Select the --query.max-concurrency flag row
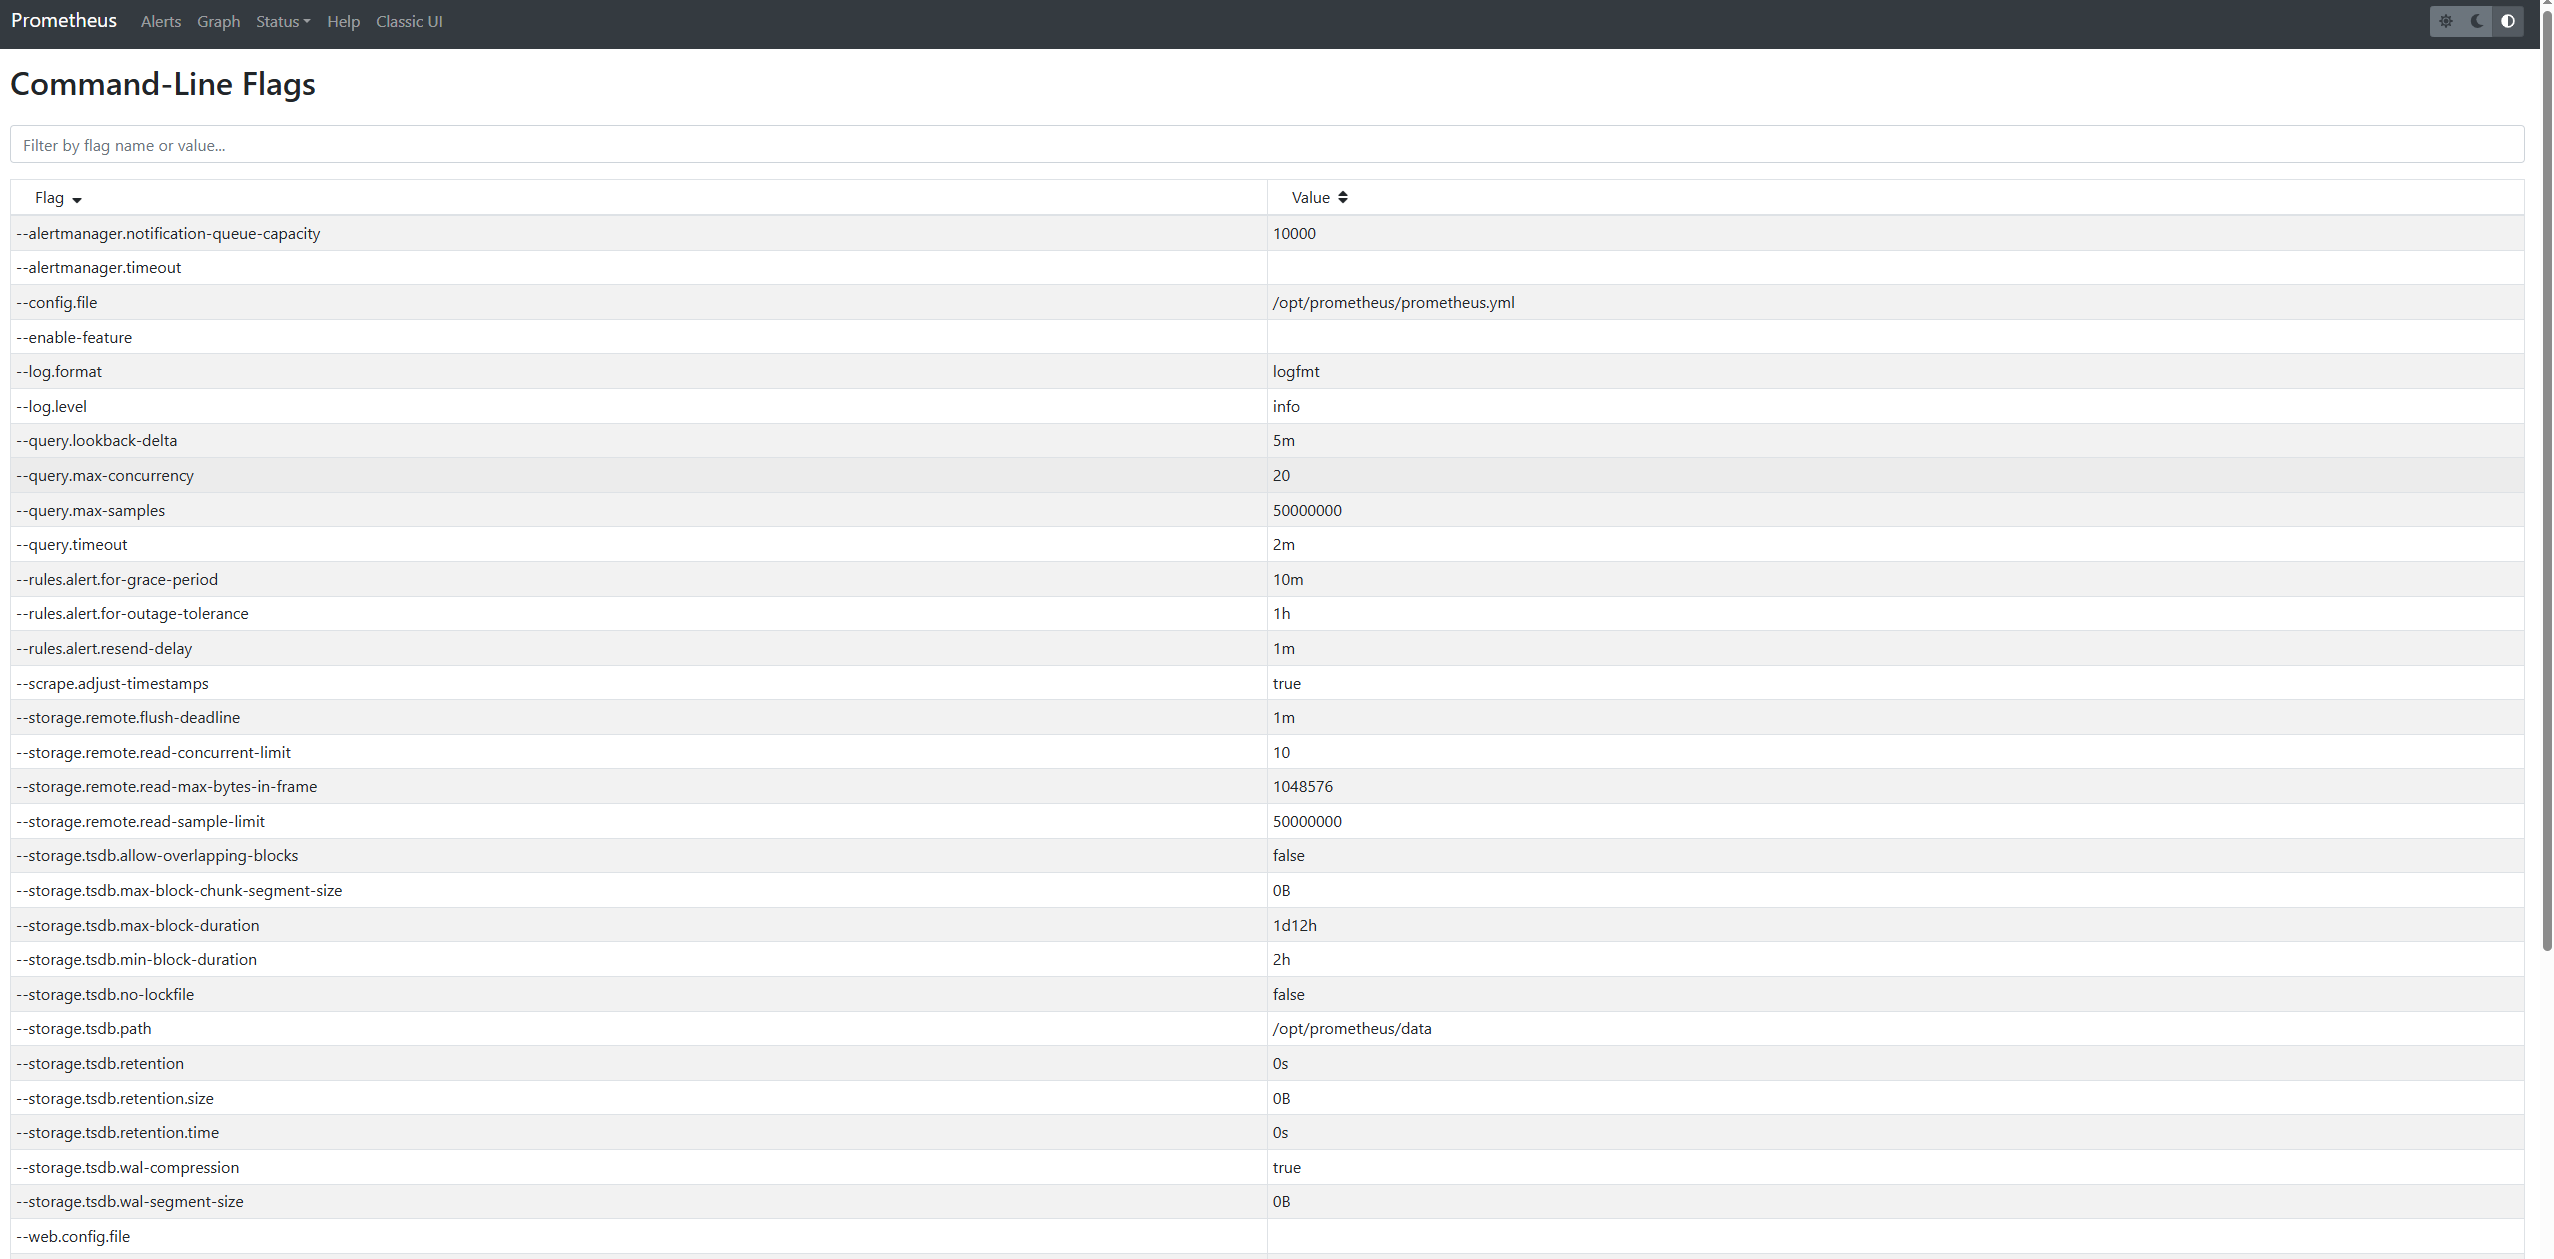The height and width of the screenshot is (1259, 2554). pyautogui.click(x=105, y=476)
